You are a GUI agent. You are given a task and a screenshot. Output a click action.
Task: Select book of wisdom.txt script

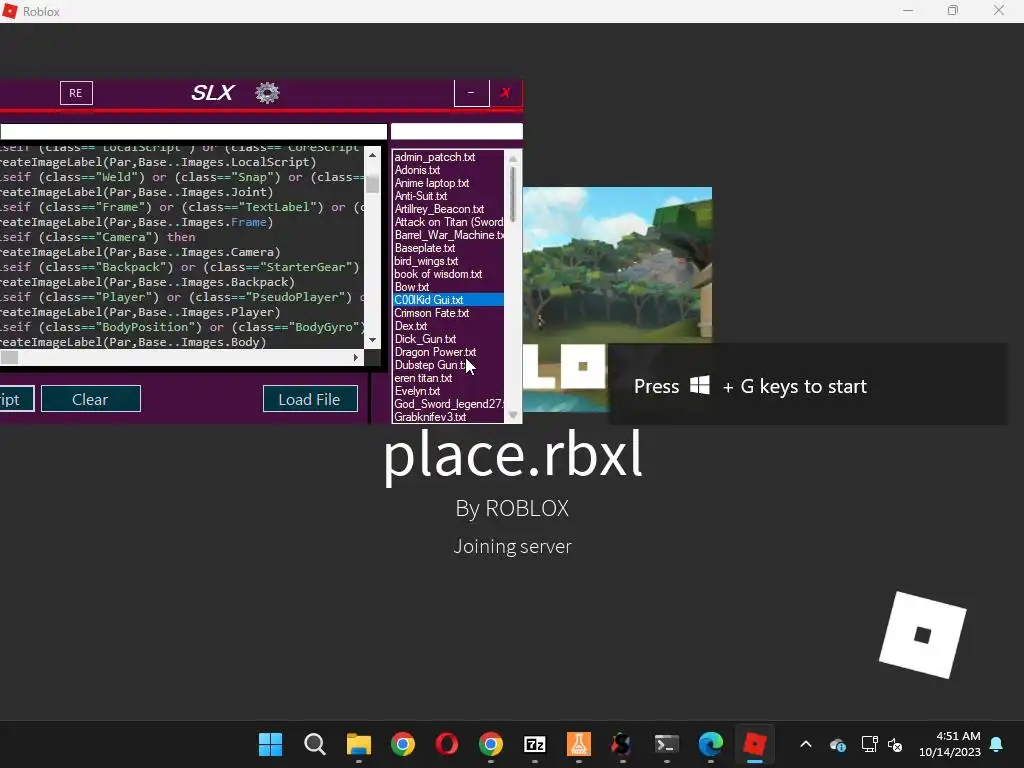[x=438, y=274]
